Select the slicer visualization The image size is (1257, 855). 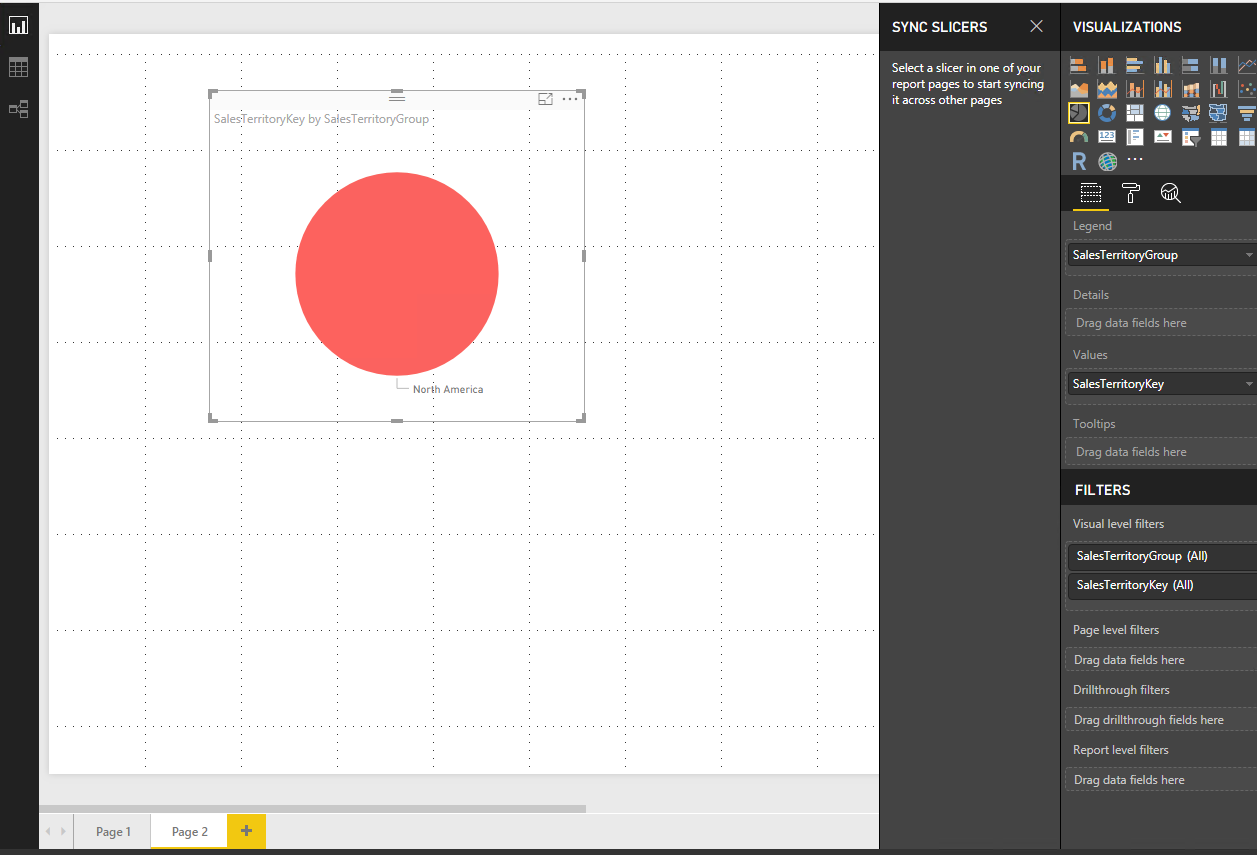pyautogui.click(x=1191, y=137)
